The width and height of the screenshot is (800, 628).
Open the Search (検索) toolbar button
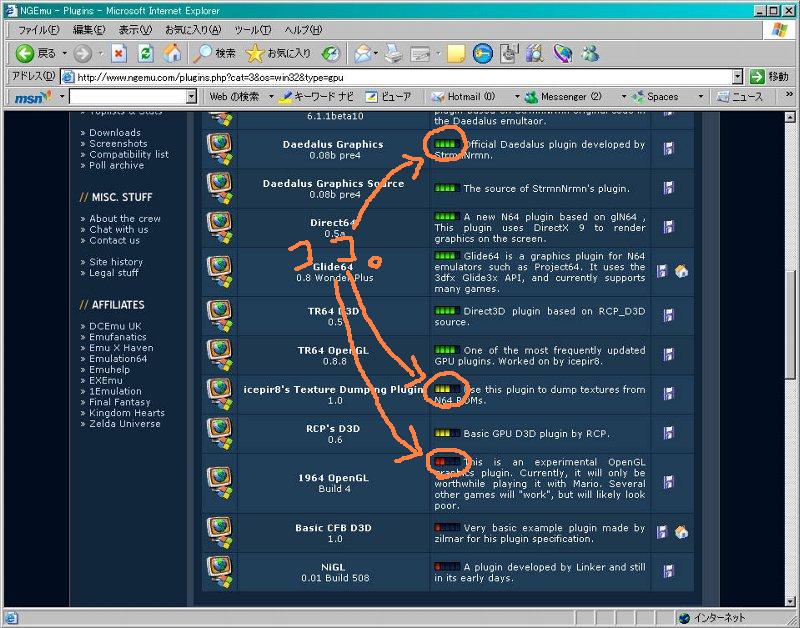214,54
